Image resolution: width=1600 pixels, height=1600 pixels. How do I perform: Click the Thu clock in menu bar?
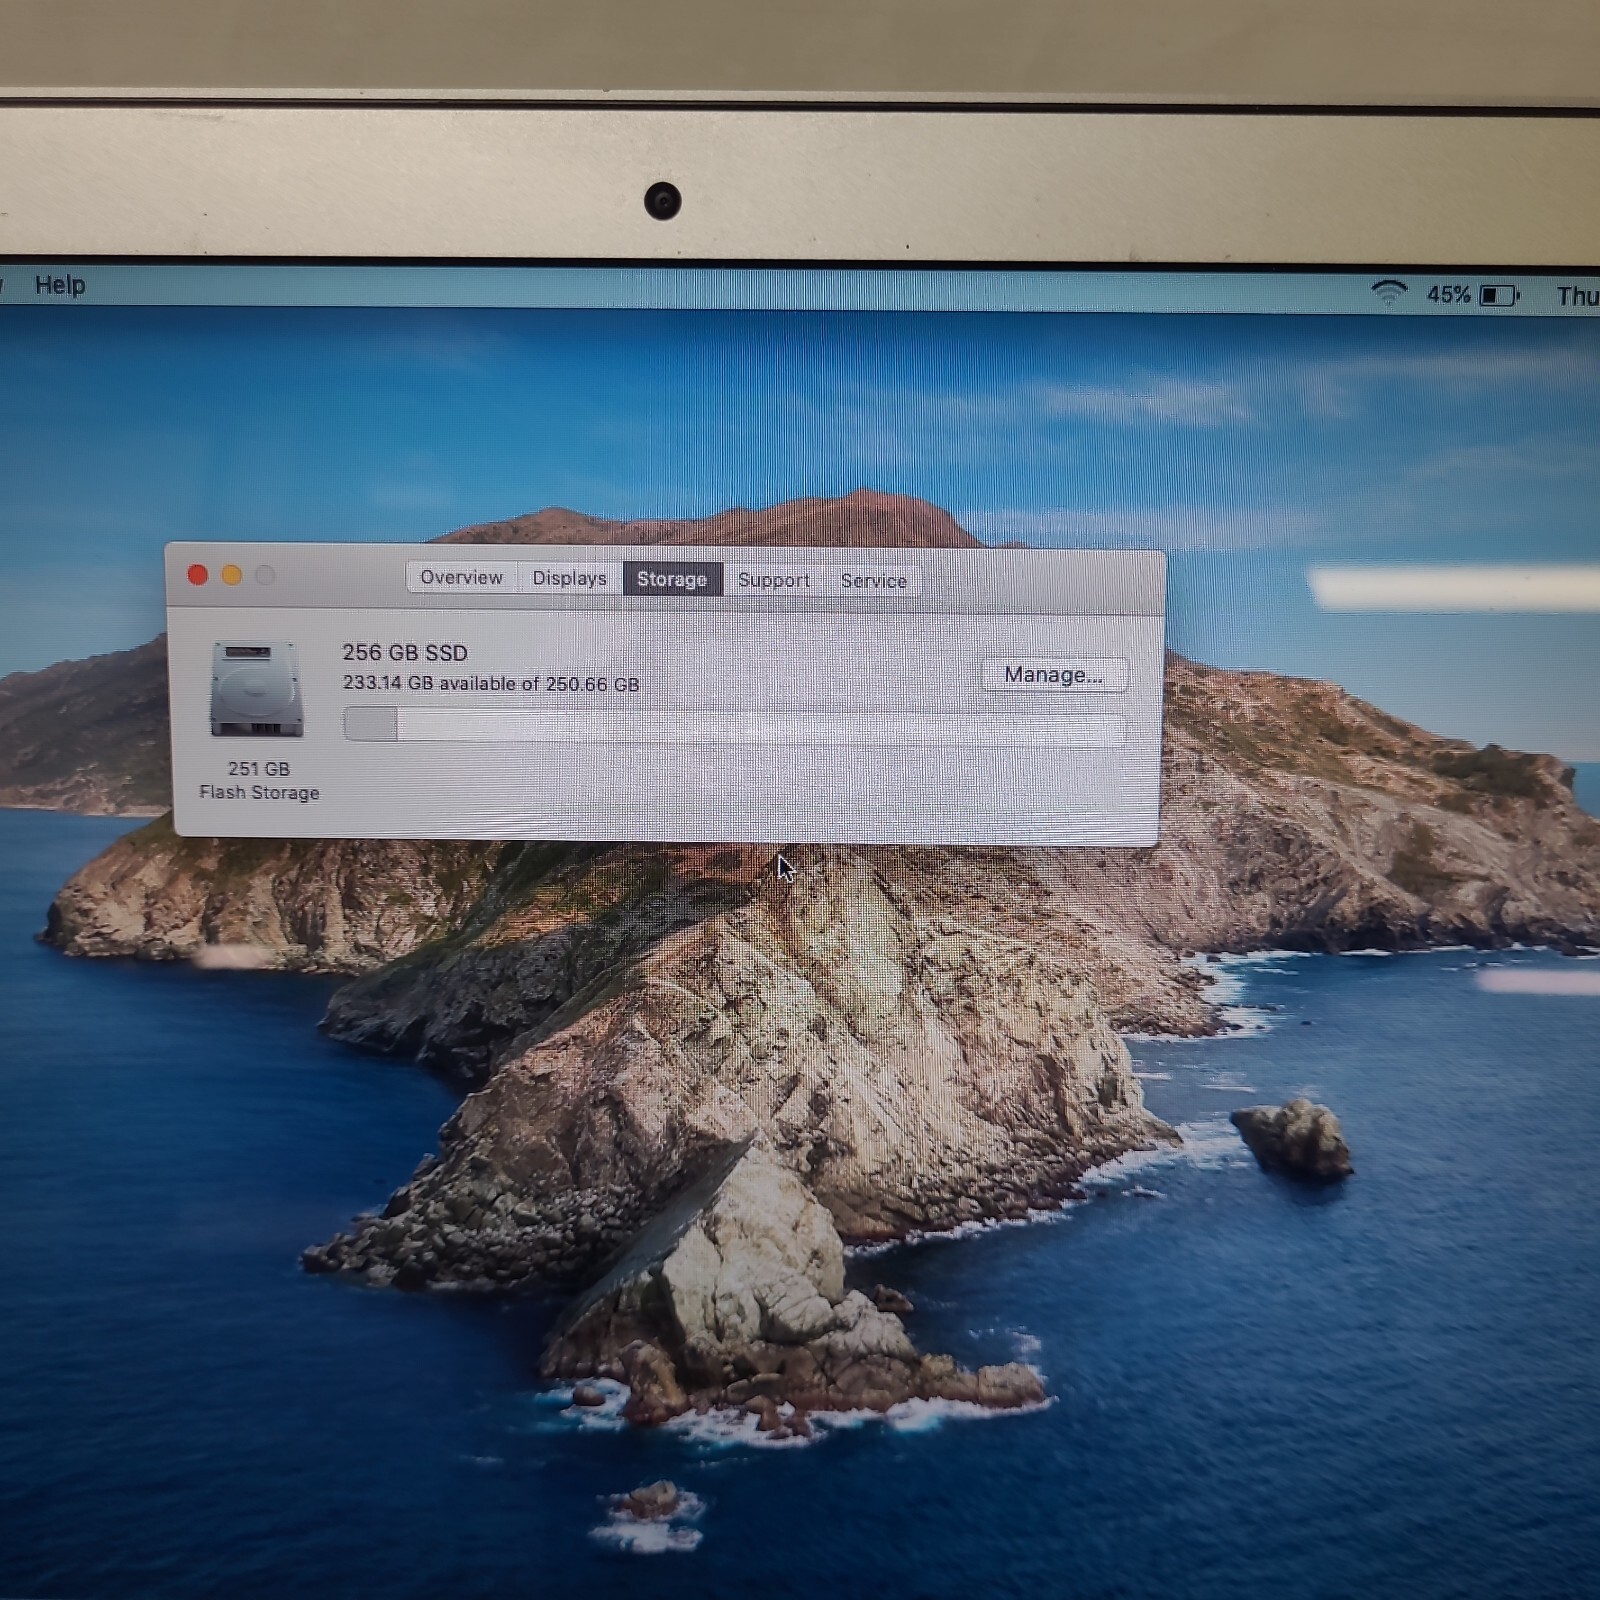tap(1577, 296)
